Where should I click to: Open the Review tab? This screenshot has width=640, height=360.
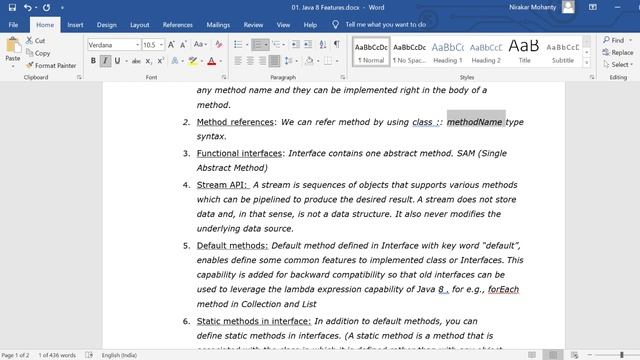(x=253, y=25)
